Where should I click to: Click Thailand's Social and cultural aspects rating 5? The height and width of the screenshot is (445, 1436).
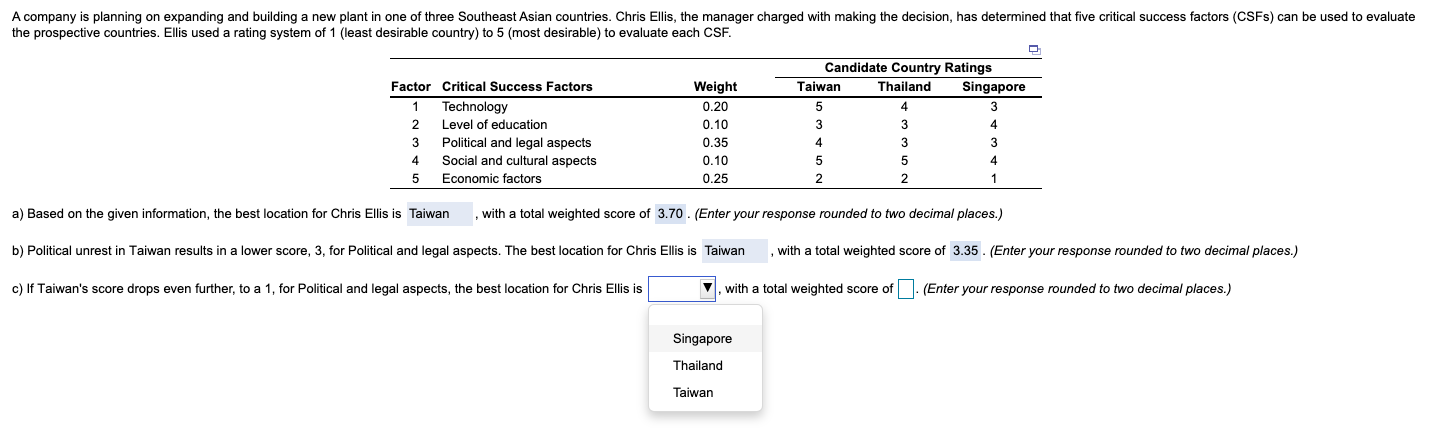click(904, 161)
